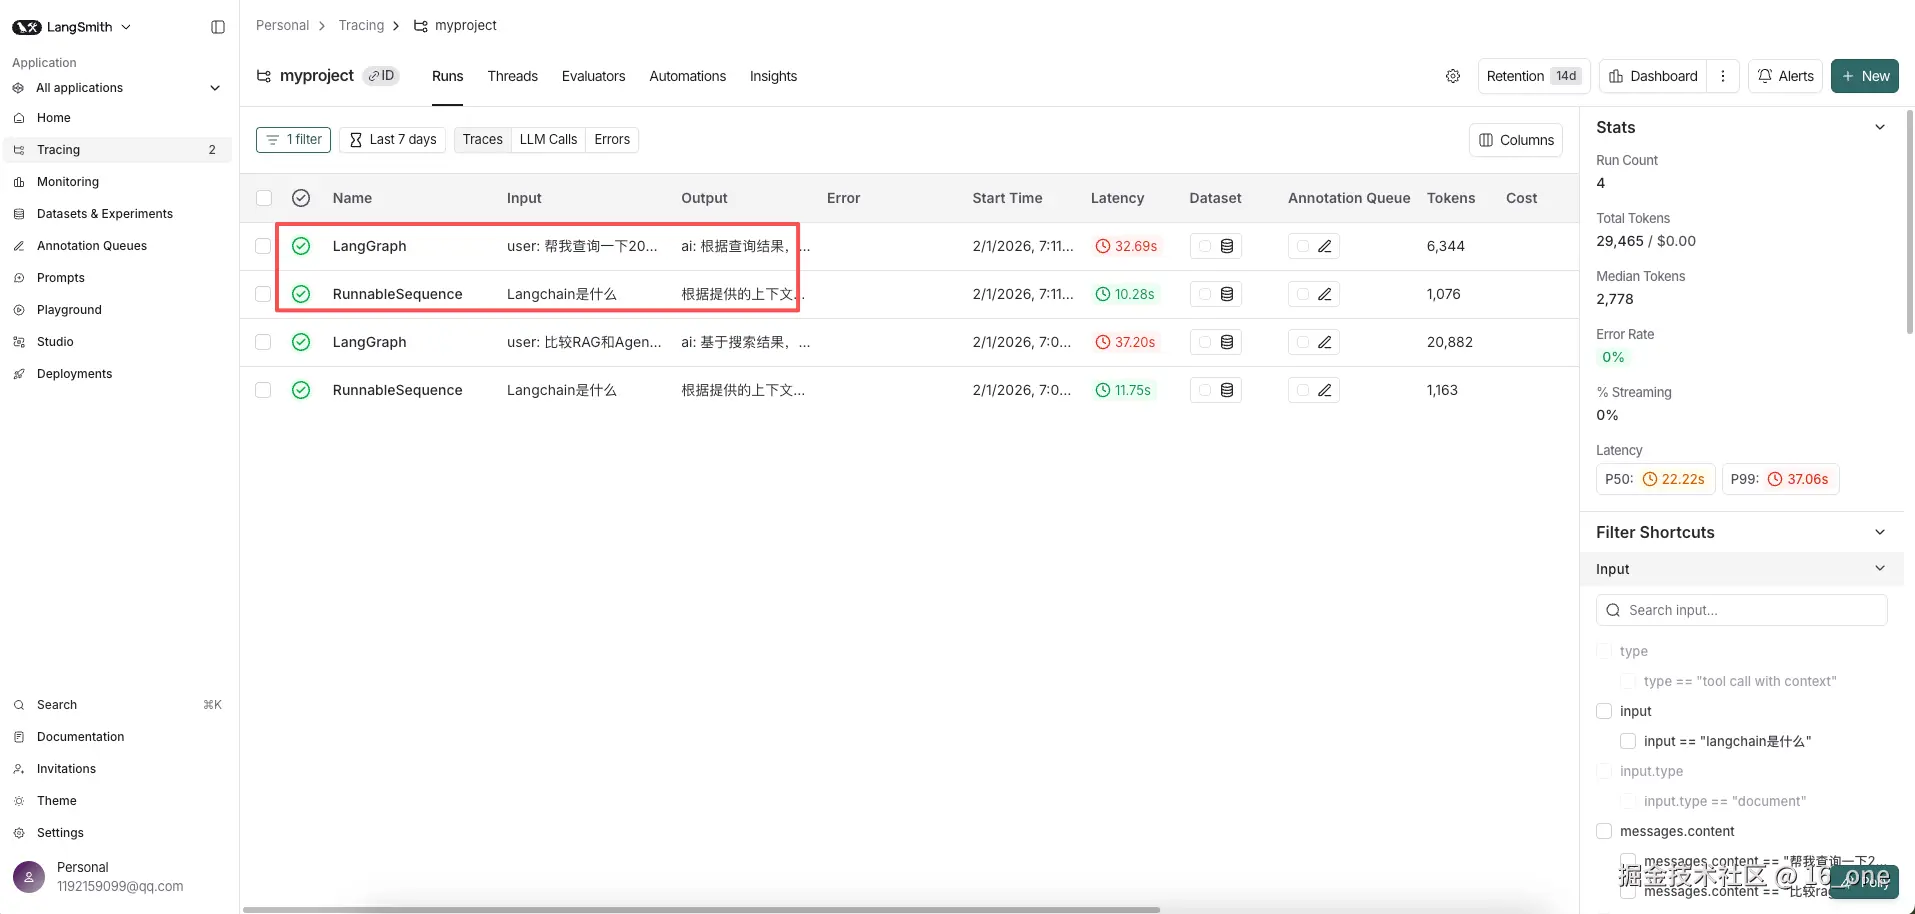Open the Insights tab

[774, 76]
